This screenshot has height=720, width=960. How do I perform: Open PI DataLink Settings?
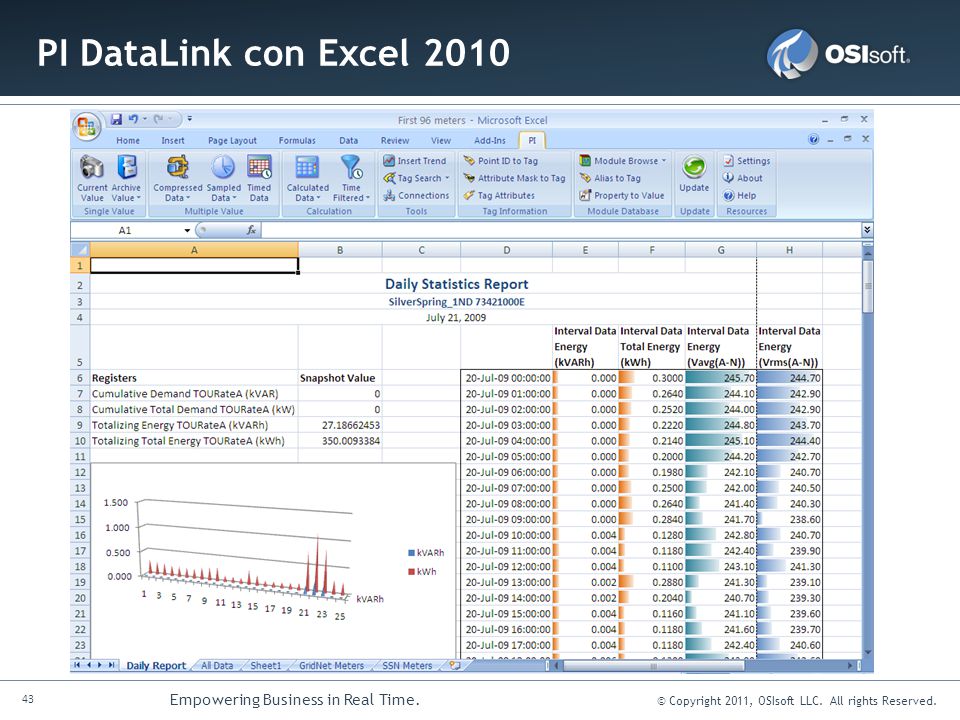[x=746, y=160]
